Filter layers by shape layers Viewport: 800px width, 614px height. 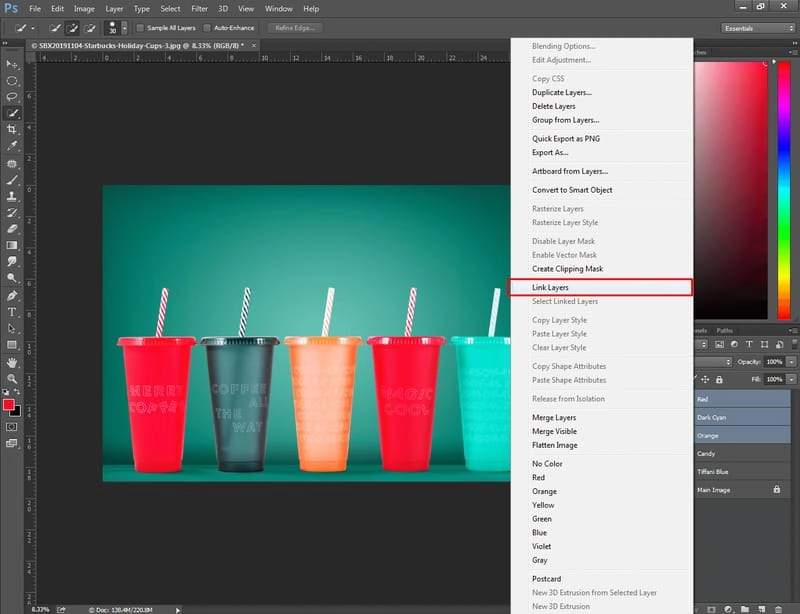pyautogui.click(x=764, y=345)
